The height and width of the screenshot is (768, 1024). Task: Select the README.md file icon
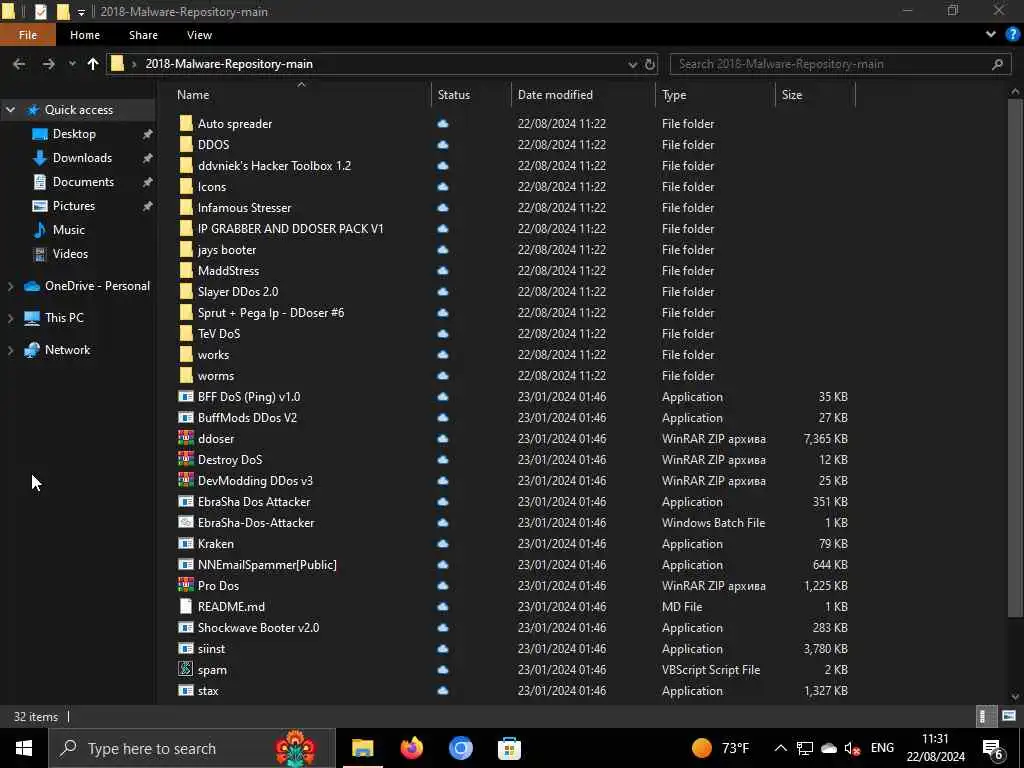point(186,606)
